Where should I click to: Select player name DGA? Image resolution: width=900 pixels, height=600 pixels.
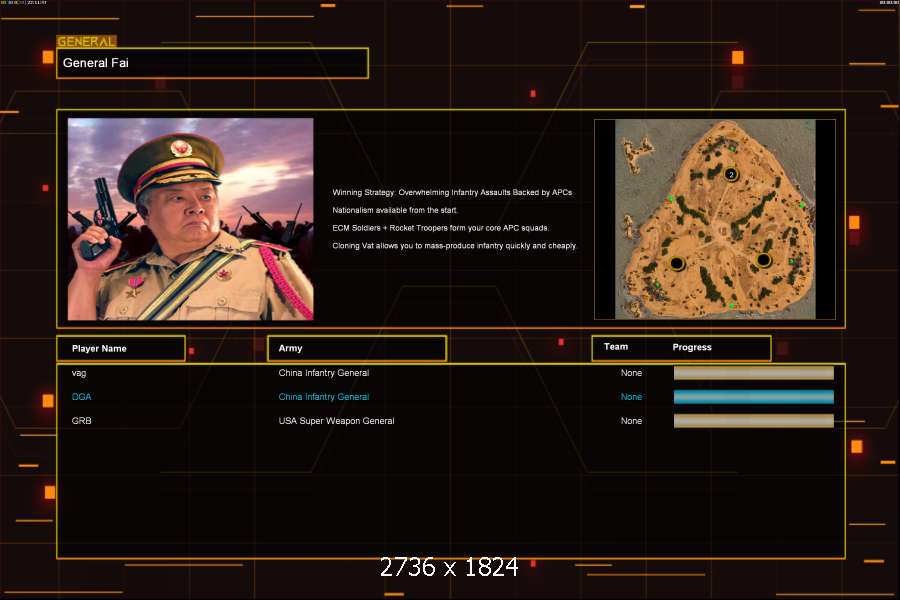coord(82,397)
